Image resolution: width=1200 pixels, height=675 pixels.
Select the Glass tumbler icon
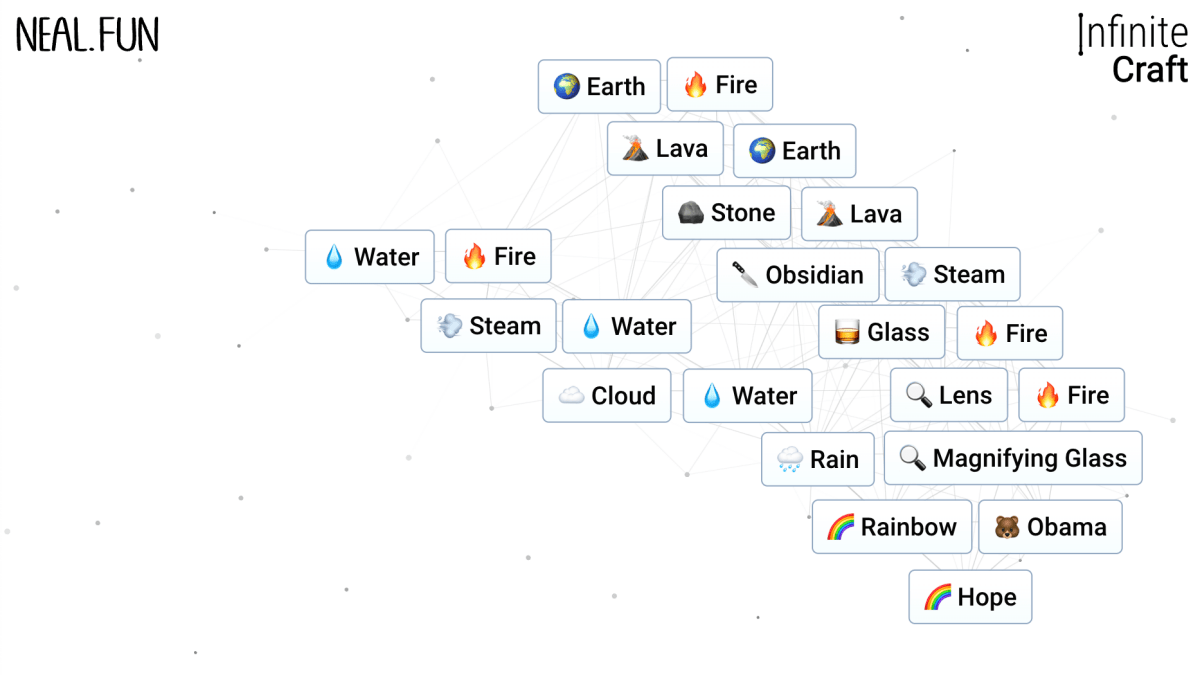847,333
